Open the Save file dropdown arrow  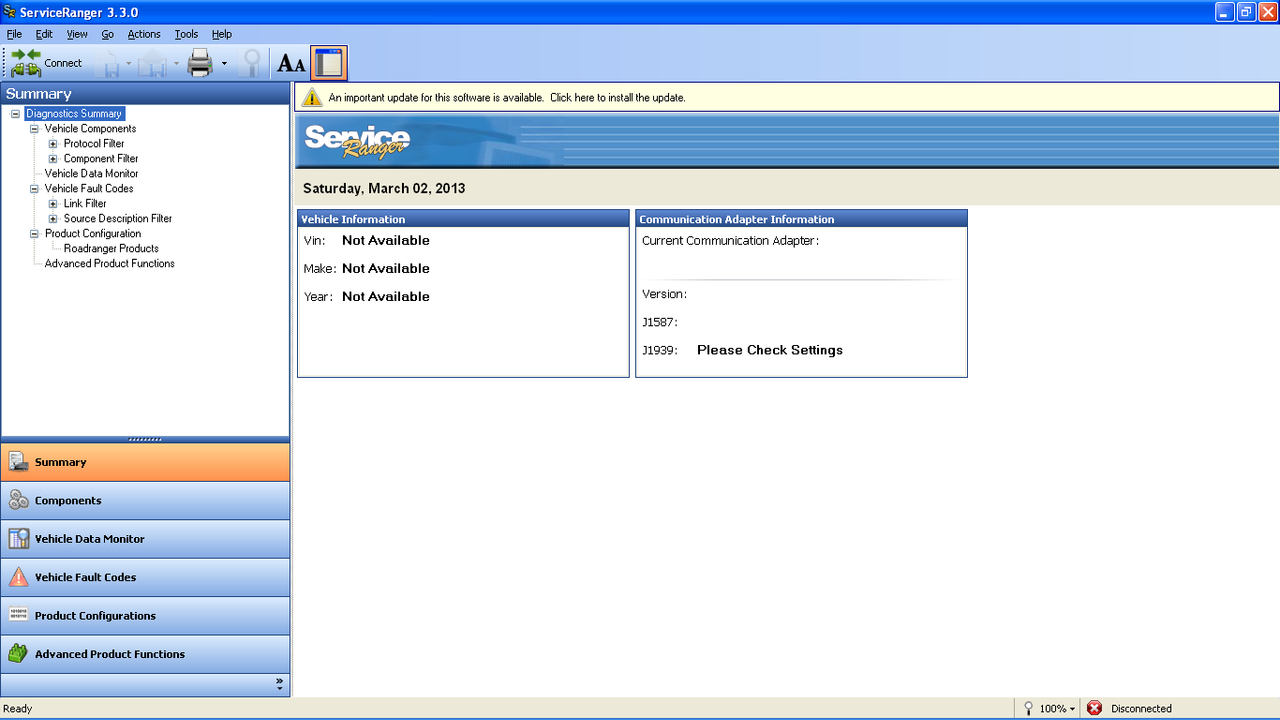coord(129,64)
